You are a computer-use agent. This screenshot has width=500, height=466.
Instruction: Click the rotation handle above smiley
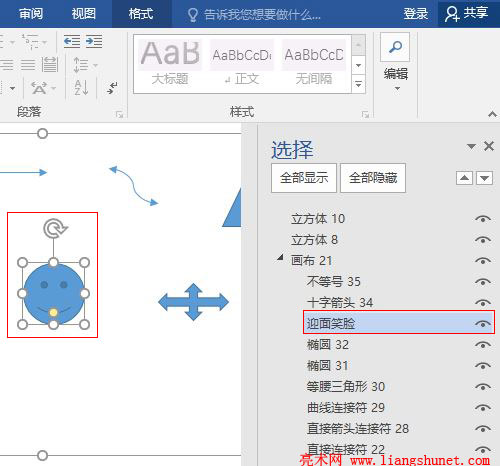(55, 228)
